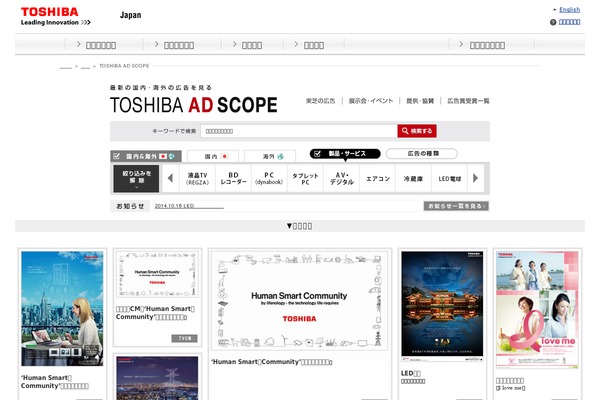The height and width of the screenshot is (400, 600).
Task: Open the pink ribbon love me ad thumbnail
Action: coord(537,310)
